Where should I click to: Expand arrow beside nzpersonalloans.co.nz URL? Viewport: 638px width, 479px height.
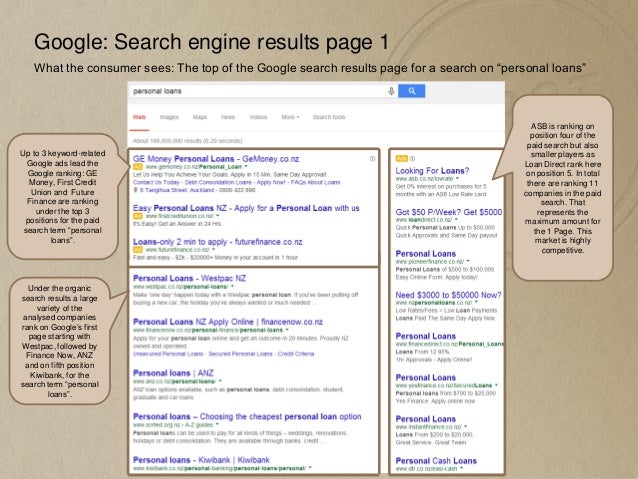[476, 303]
